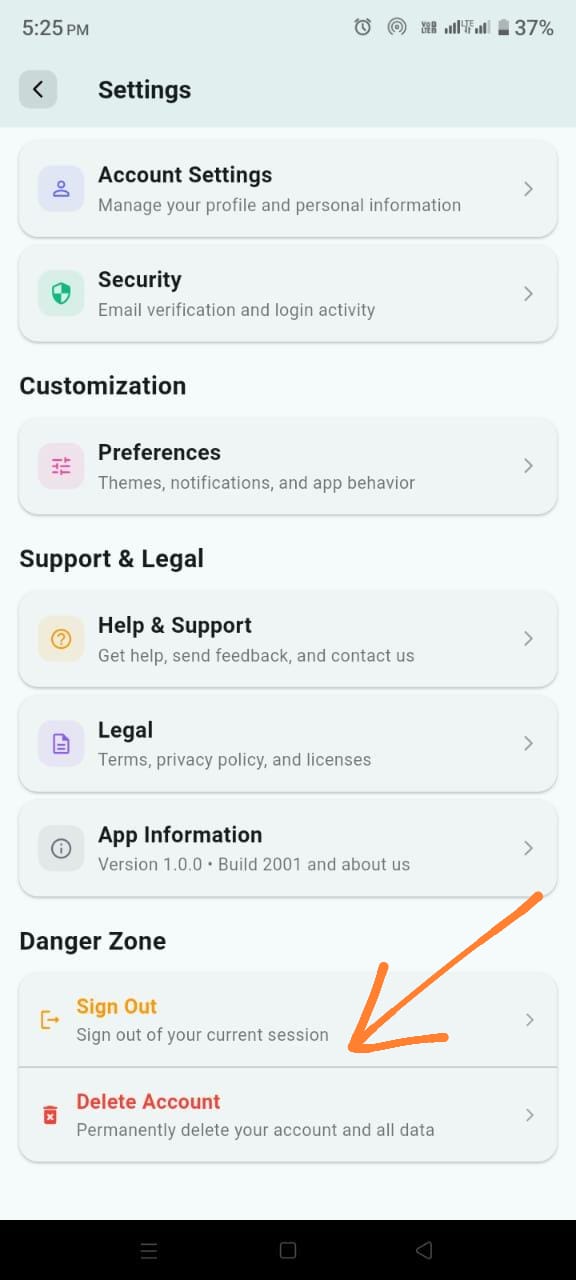This screenshot has height=1280, width=576.
Task: Tap the green shield Security icon
Action: click(x=60, y=293)
